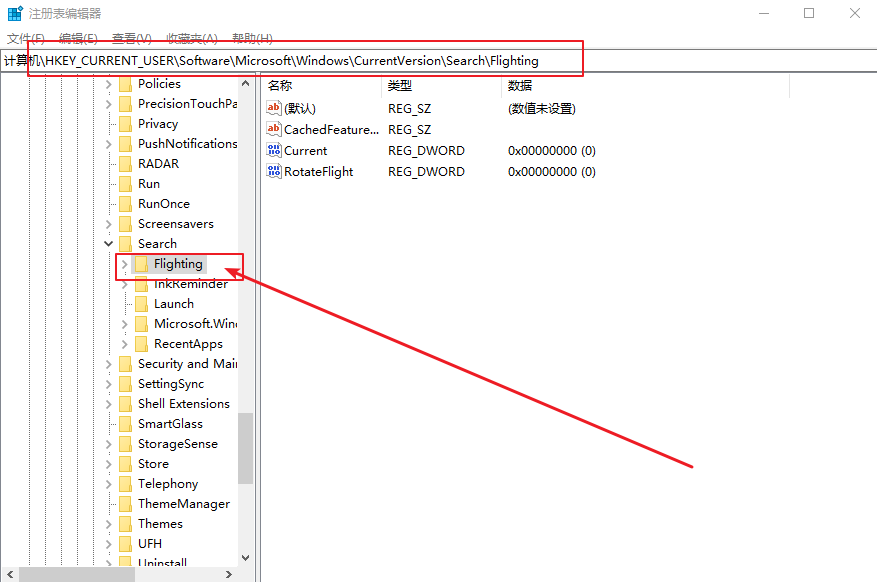Click the Registry Editor app icon in title bar
The width and height of the screenshot is (877, 582).
coord(14,13)
